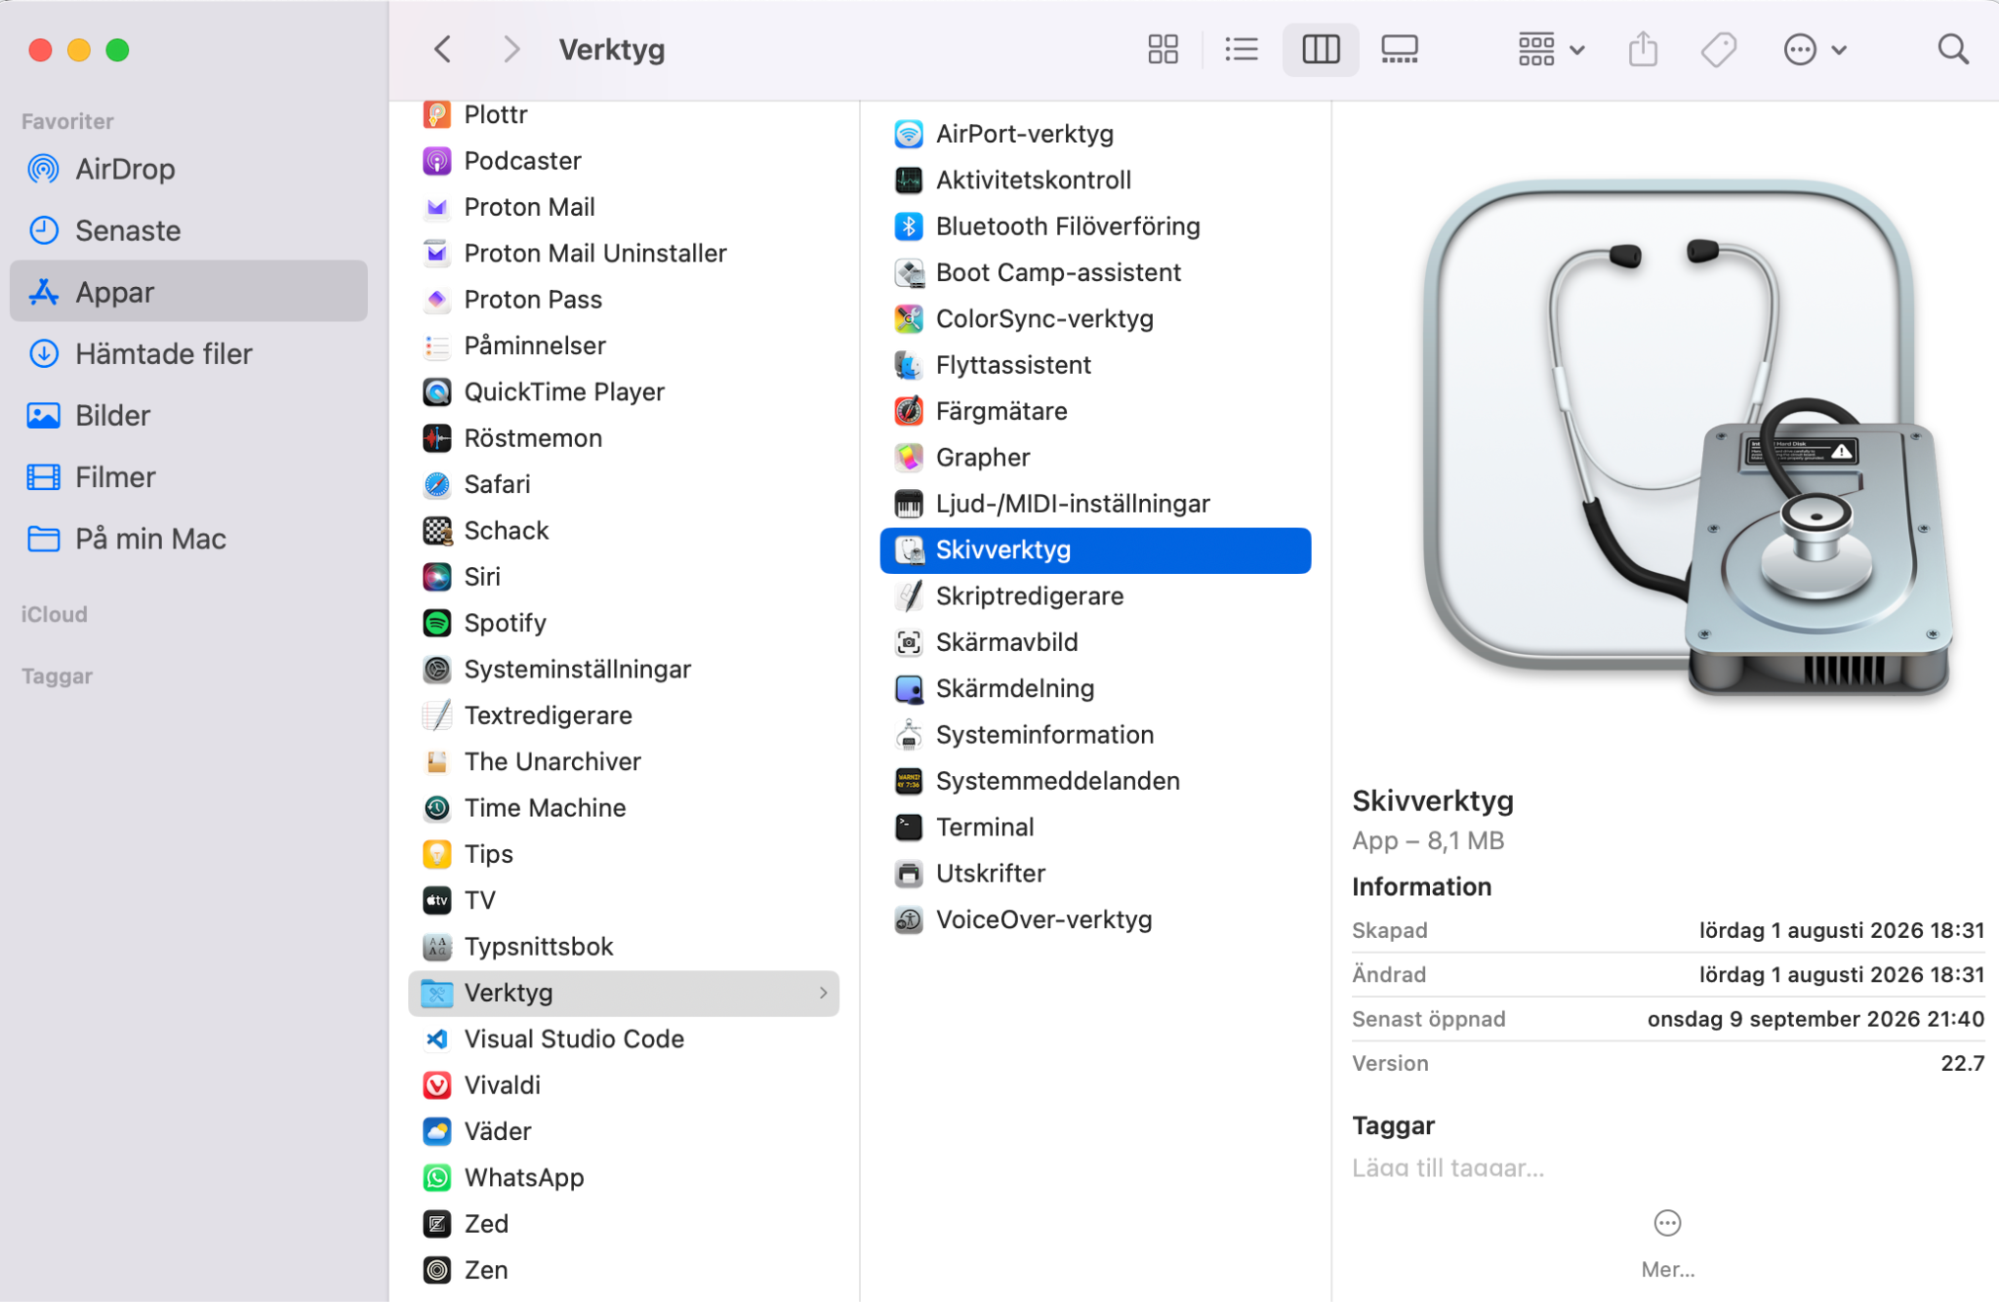Go back with the left chevron
The image size is (1999, 1303).
[442, 49]
